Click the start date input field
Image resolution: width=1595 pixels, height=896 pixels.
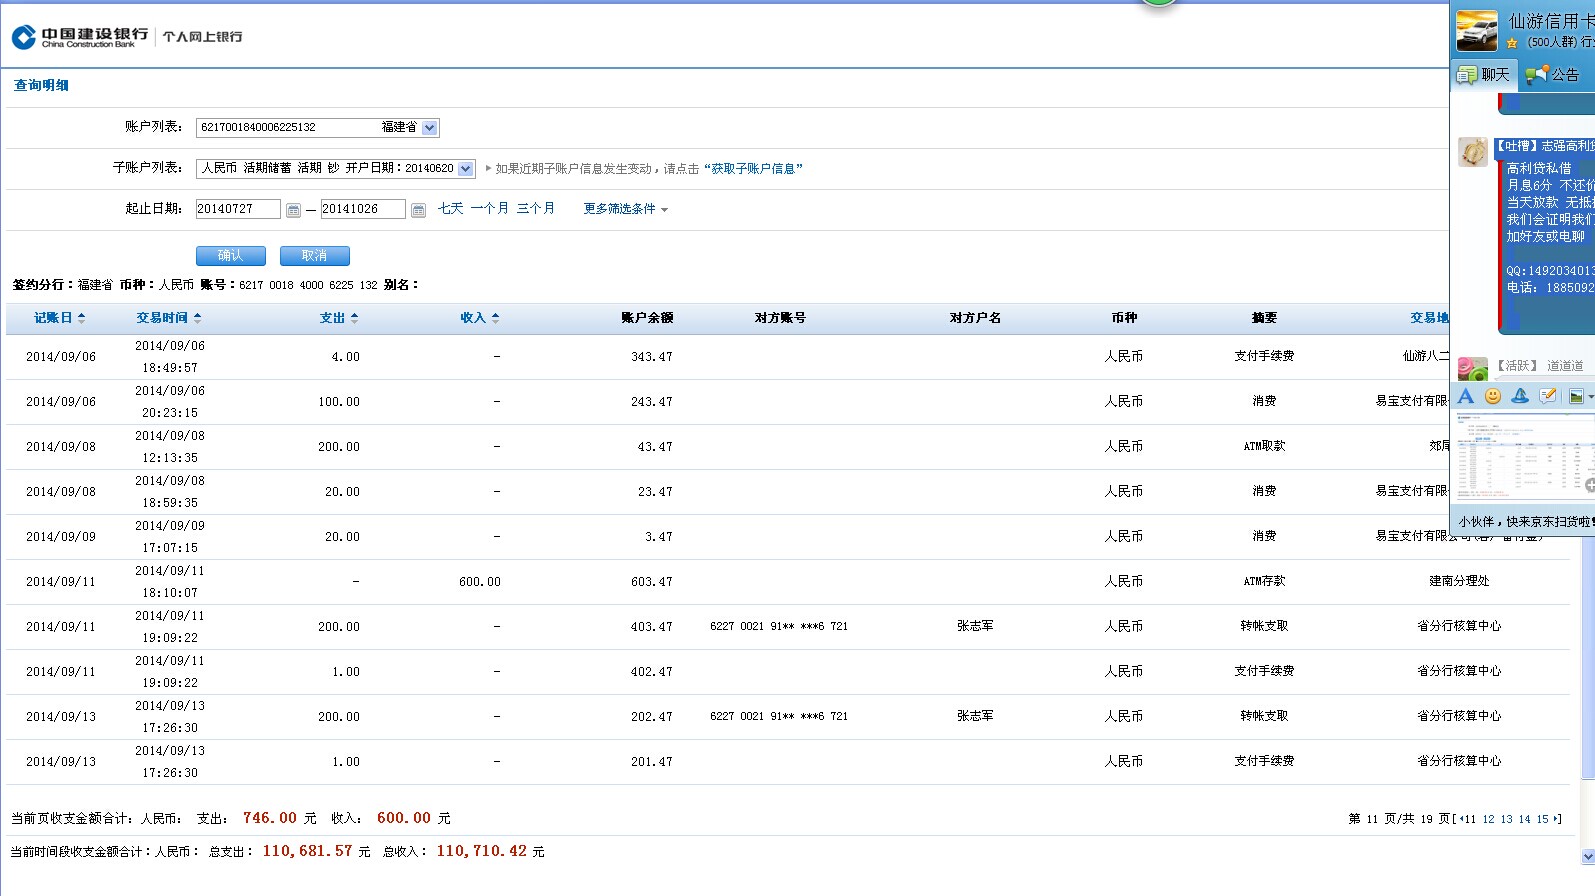pyautogui.click(x=238, y=209)
